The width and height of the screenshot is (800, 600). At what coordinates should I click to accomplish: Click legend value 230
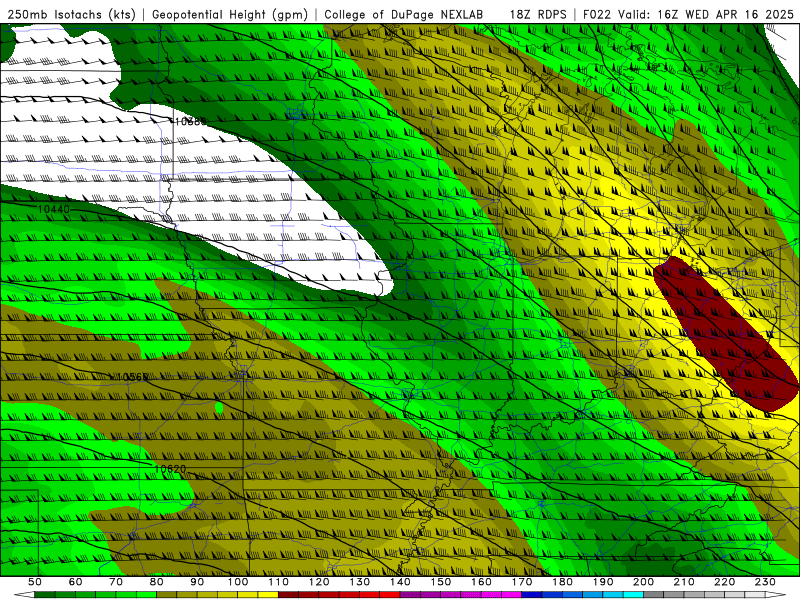(x=765, y=582)
